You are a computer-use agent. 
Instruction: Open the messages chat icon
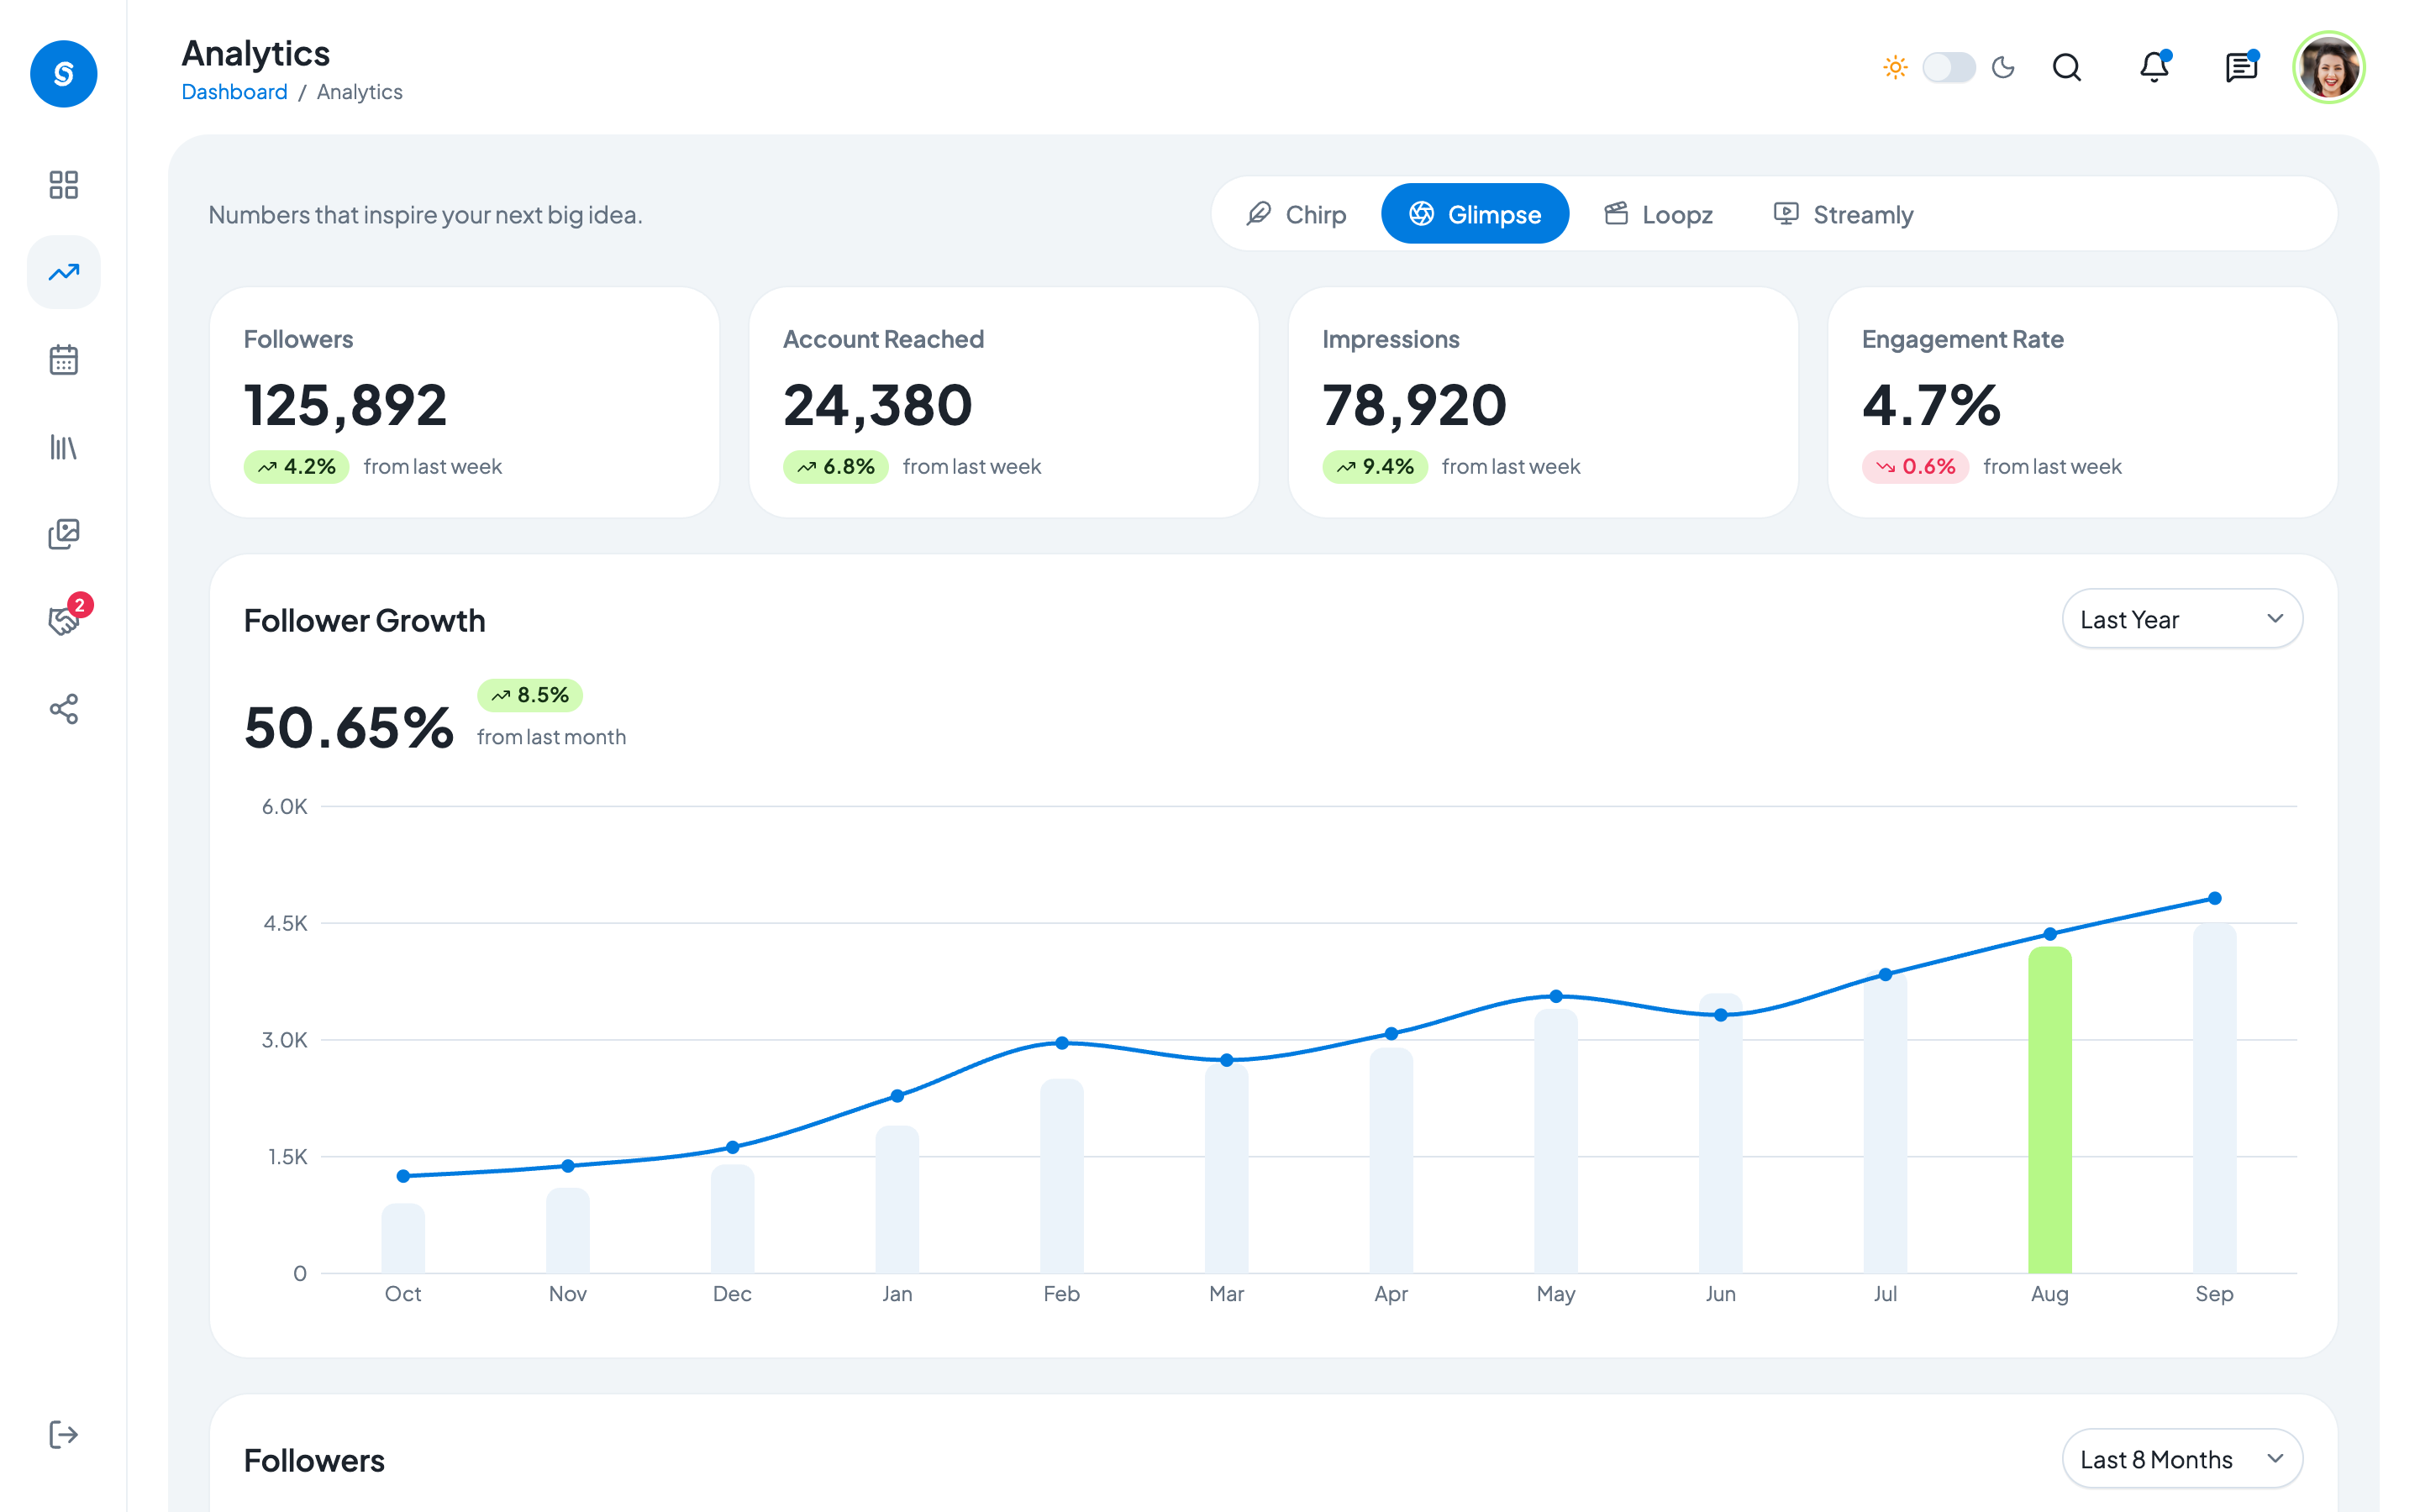click(x=2241, y=68)
